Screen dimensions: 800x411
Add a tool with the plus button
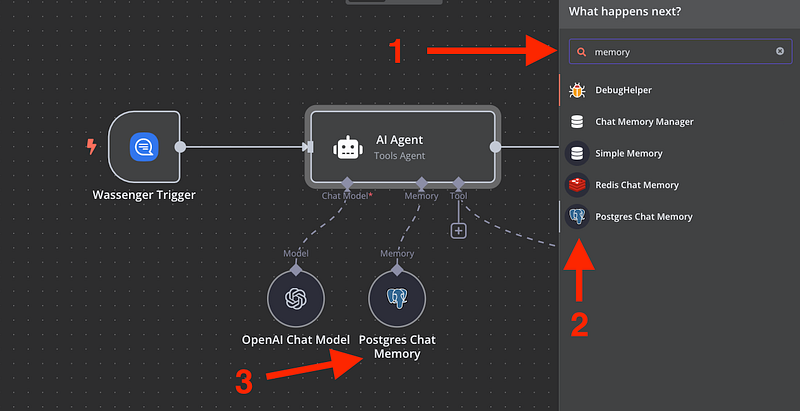(458, 231)
